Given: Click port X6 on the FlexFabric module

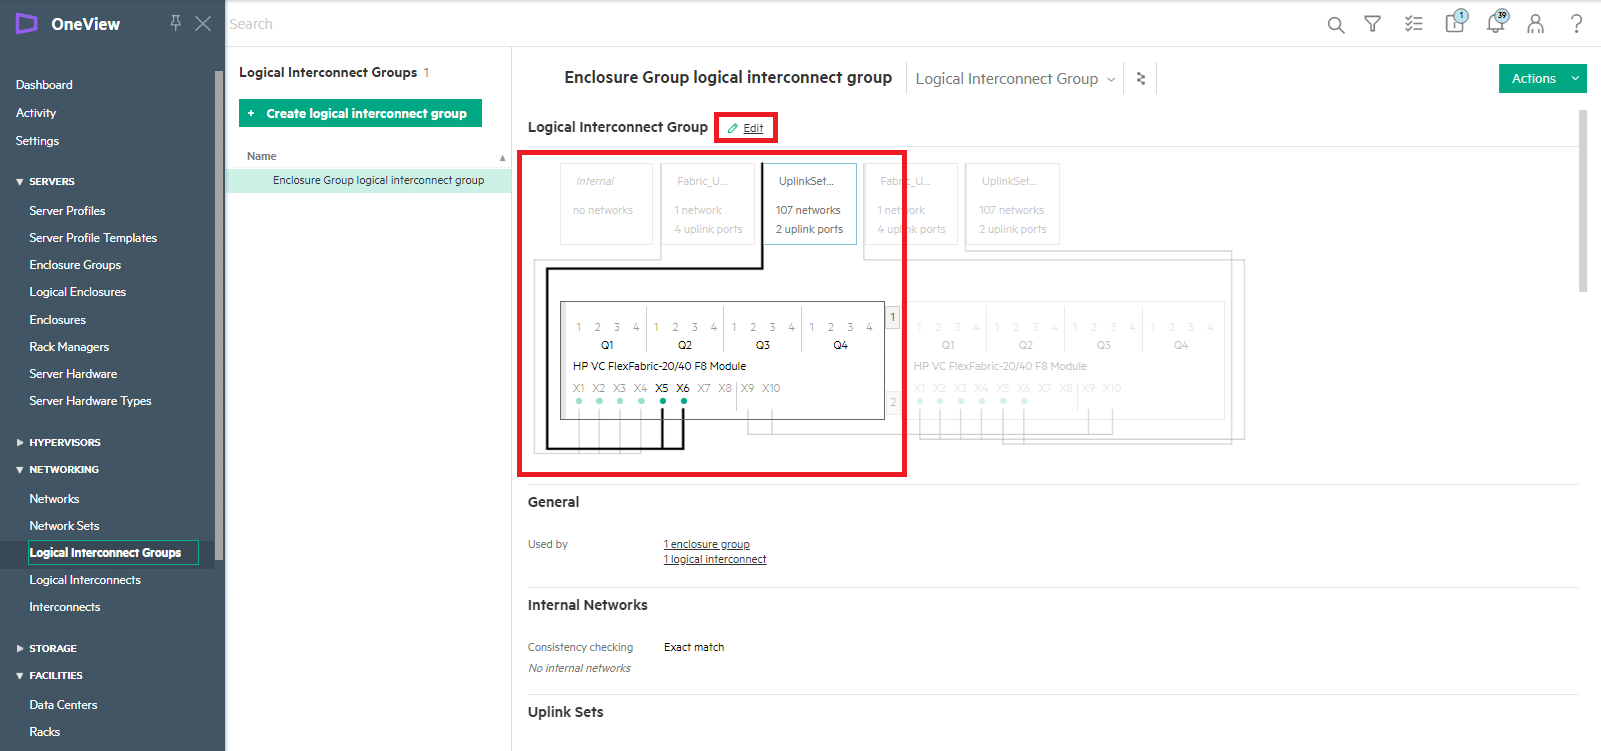Looking at the screenshot, I should click(x=683, y=389).
